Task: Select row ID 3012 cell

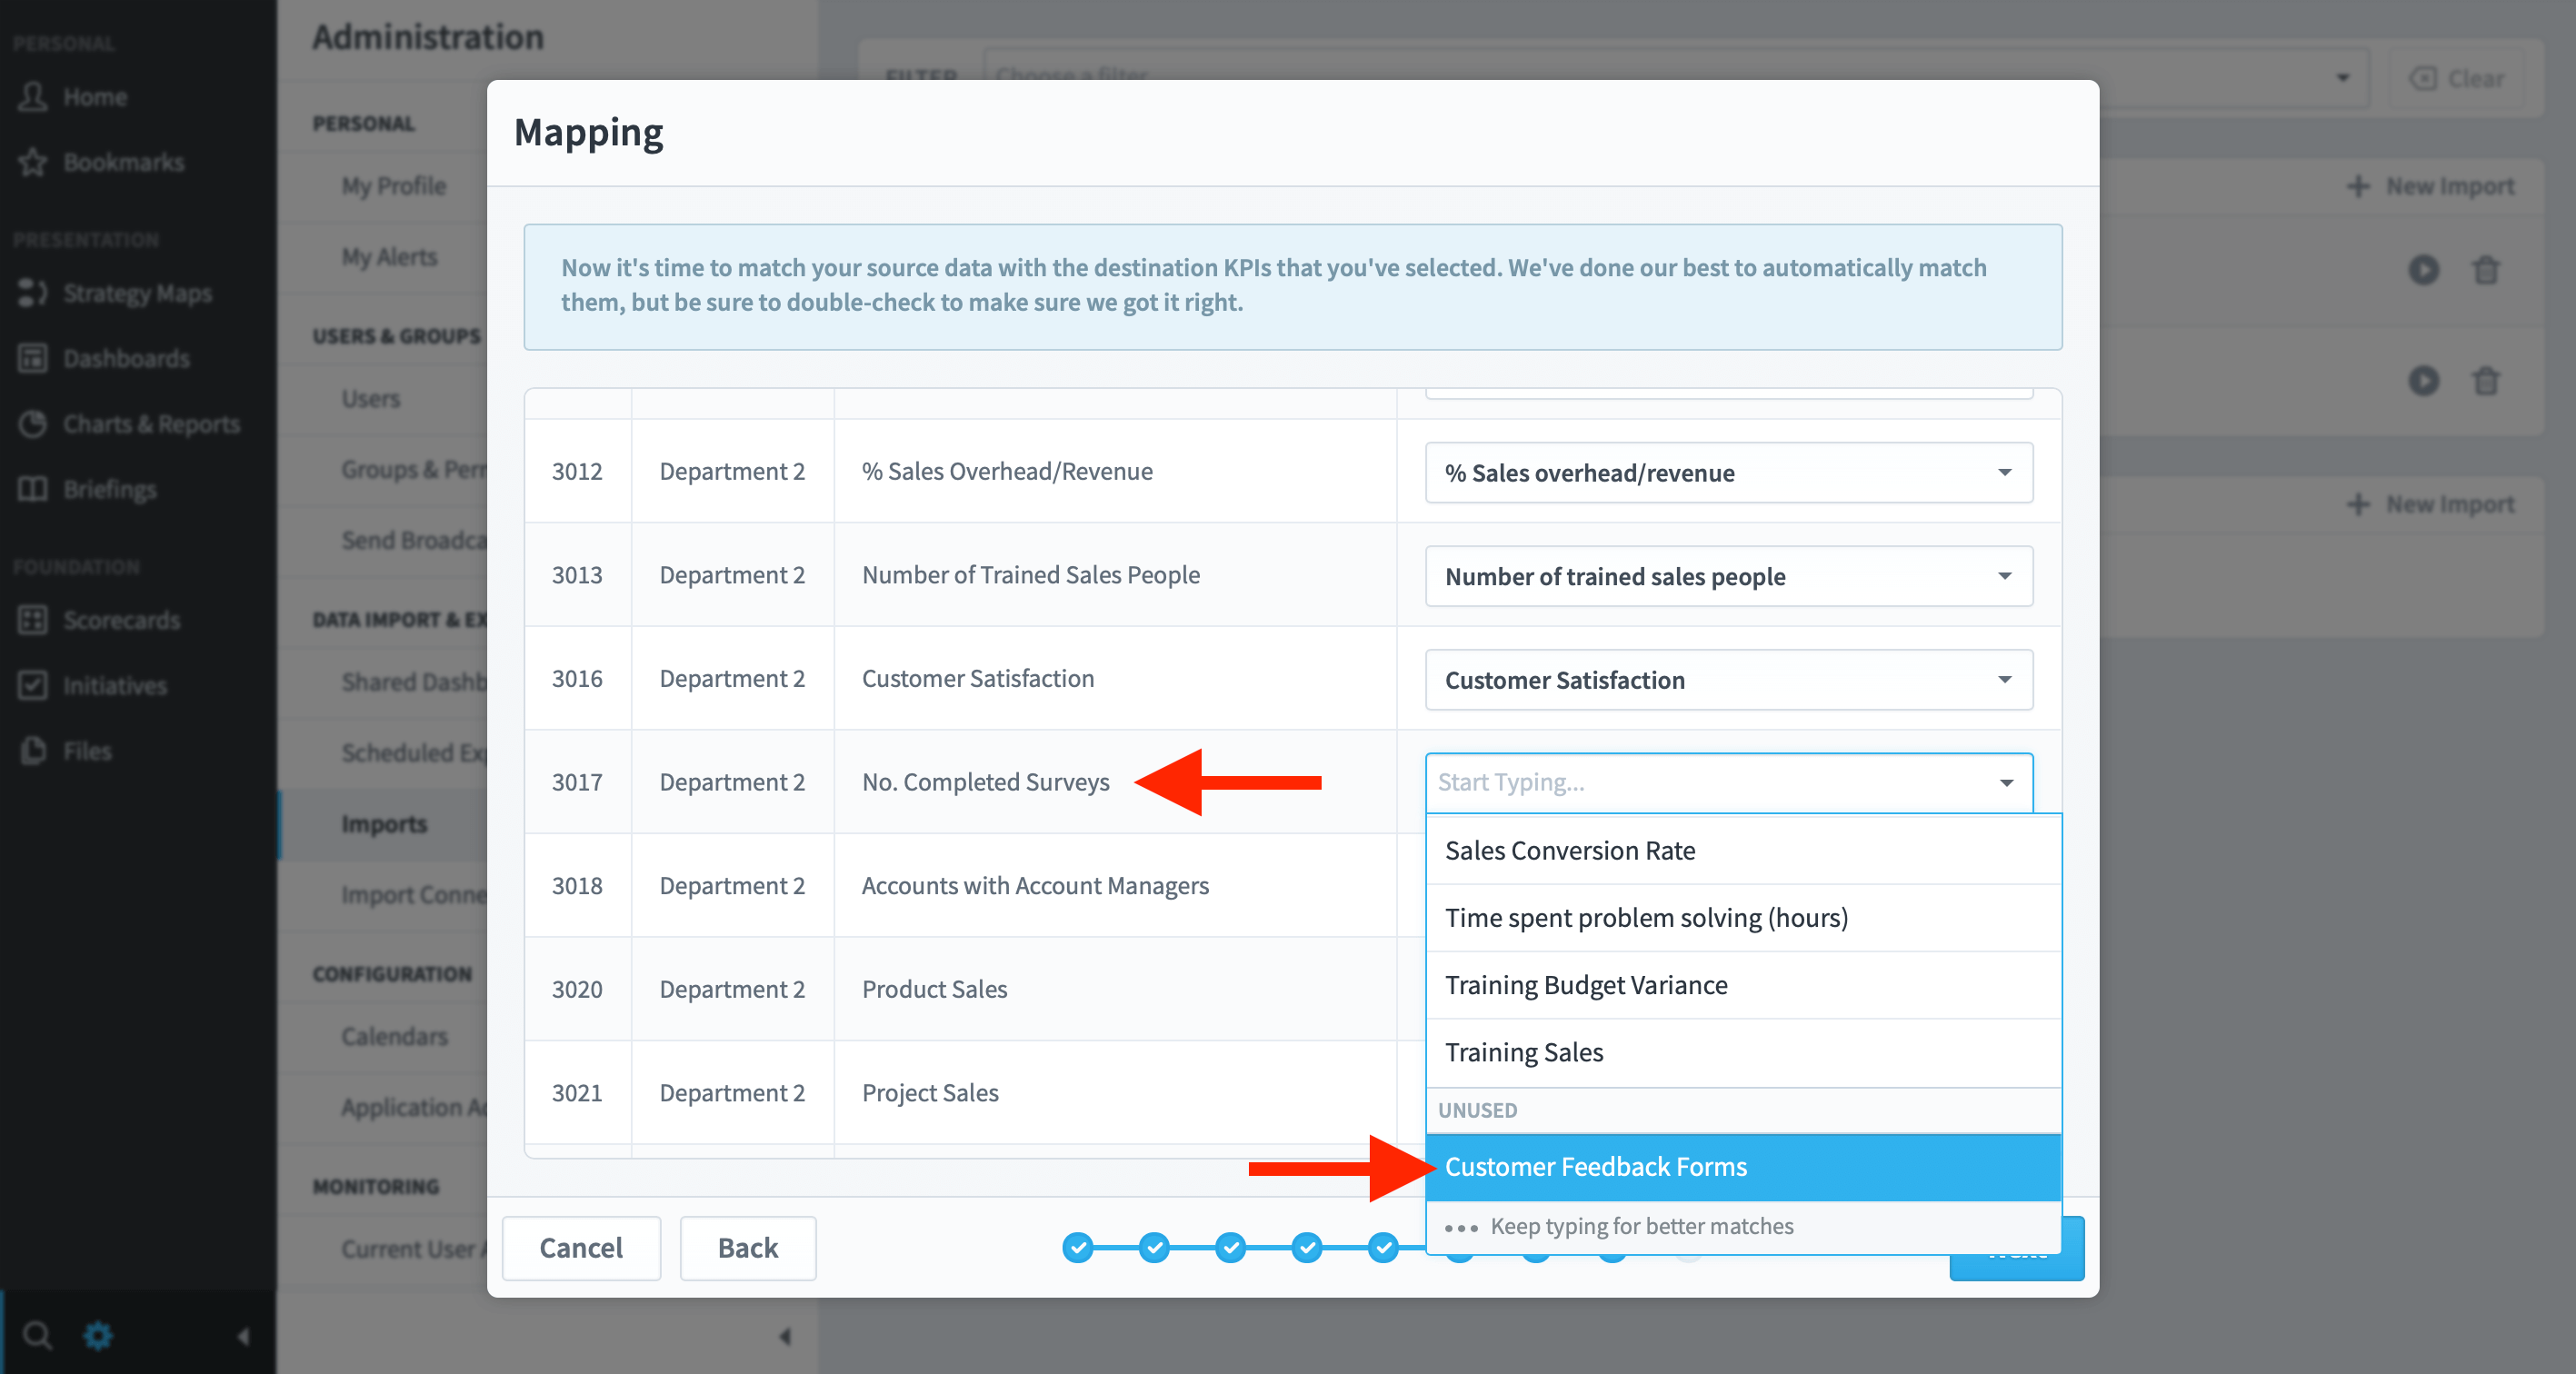Action: tap(577, 471)
